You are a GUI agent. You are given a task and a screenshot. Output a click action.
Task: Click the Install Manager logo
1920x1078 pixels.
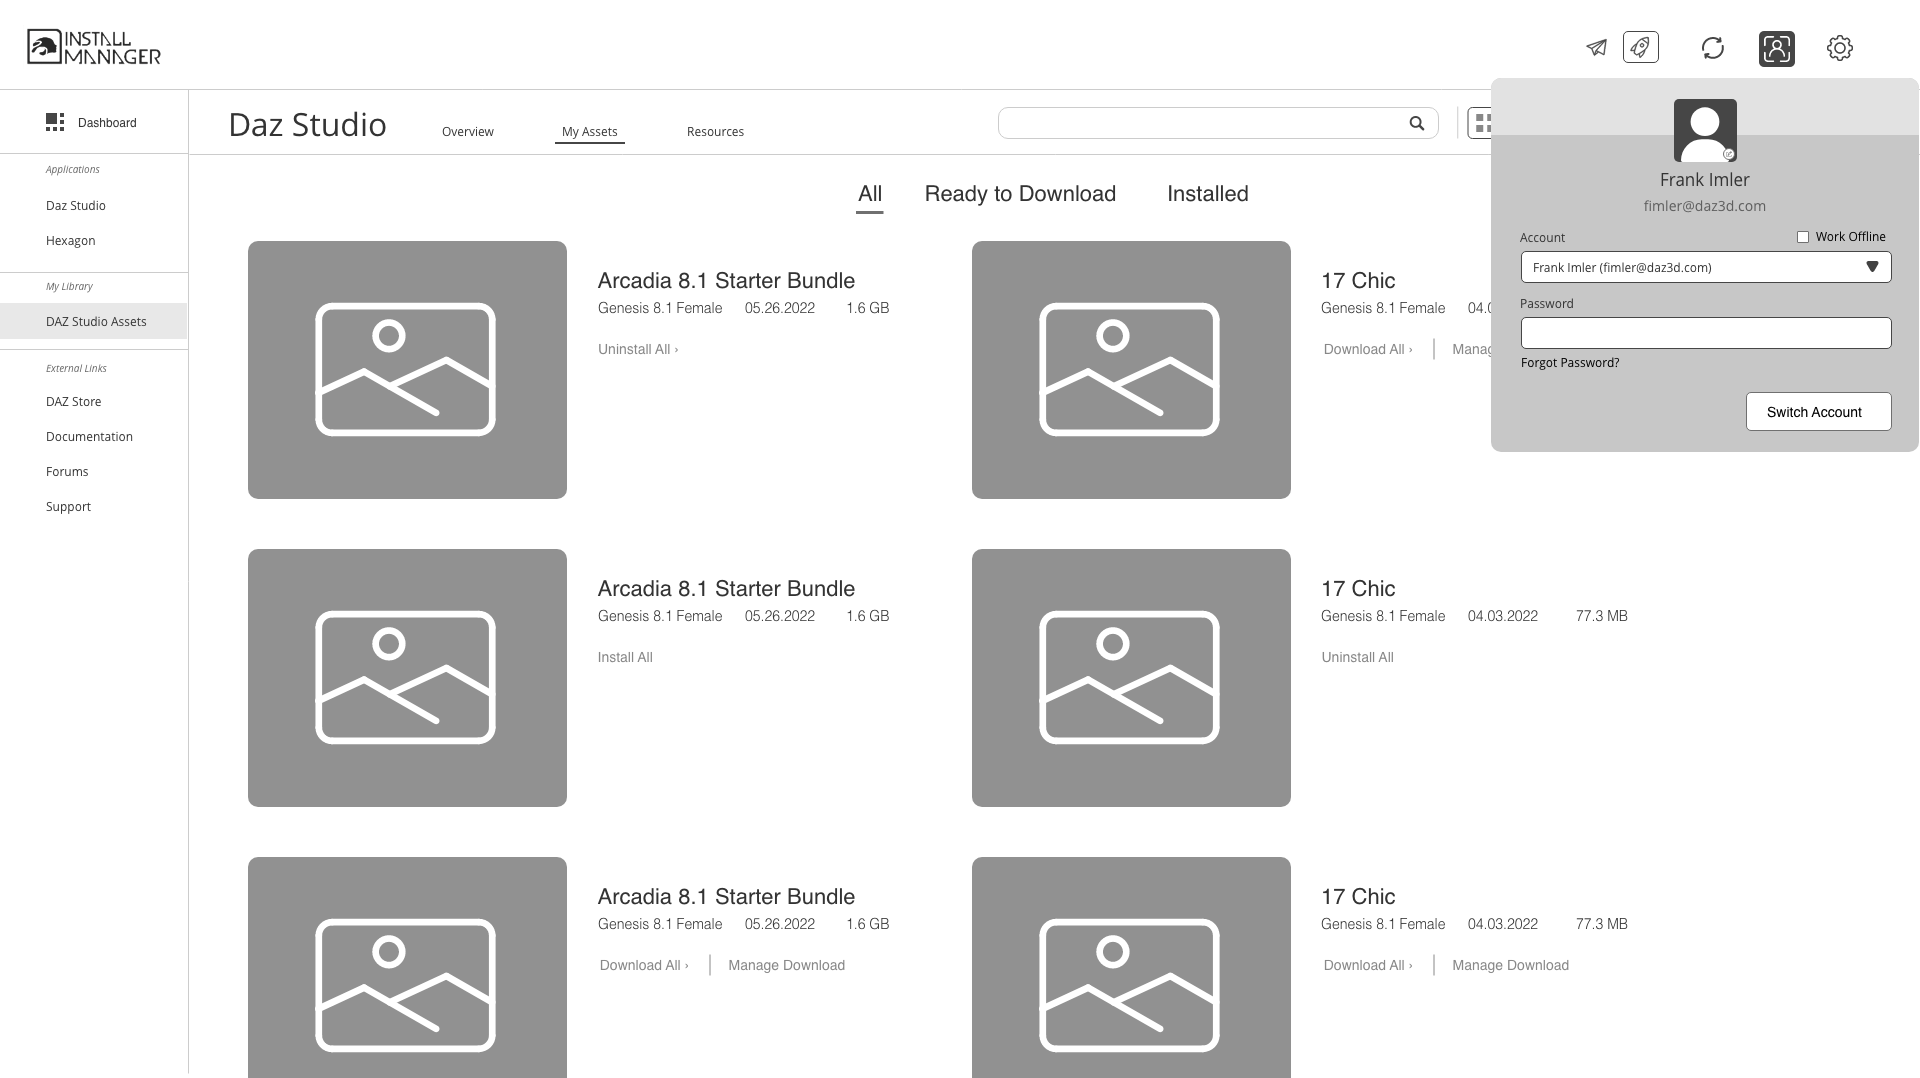pyautogui.click(x=94, y=47)
